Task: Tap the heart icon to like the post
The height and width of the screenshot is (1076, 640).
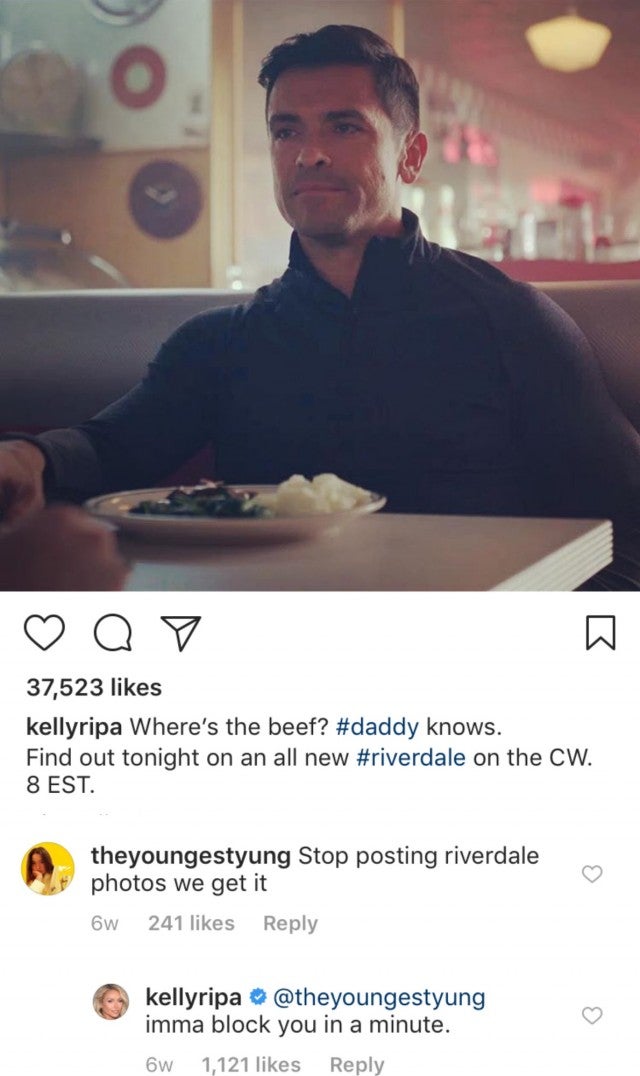Action: click(x=45, y=632)
